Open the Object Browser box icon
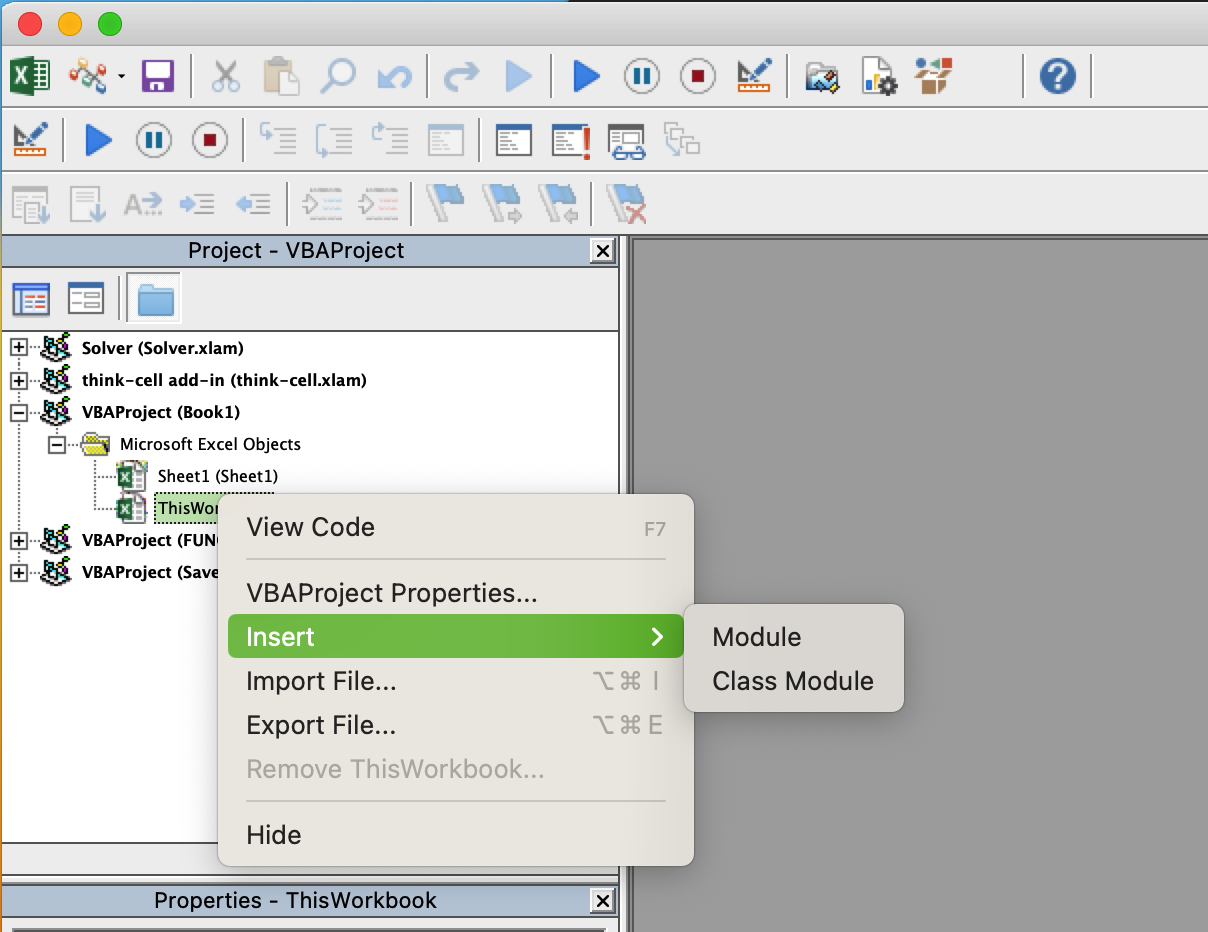Screen dimensions: 1208x932 tap(934, 76)
